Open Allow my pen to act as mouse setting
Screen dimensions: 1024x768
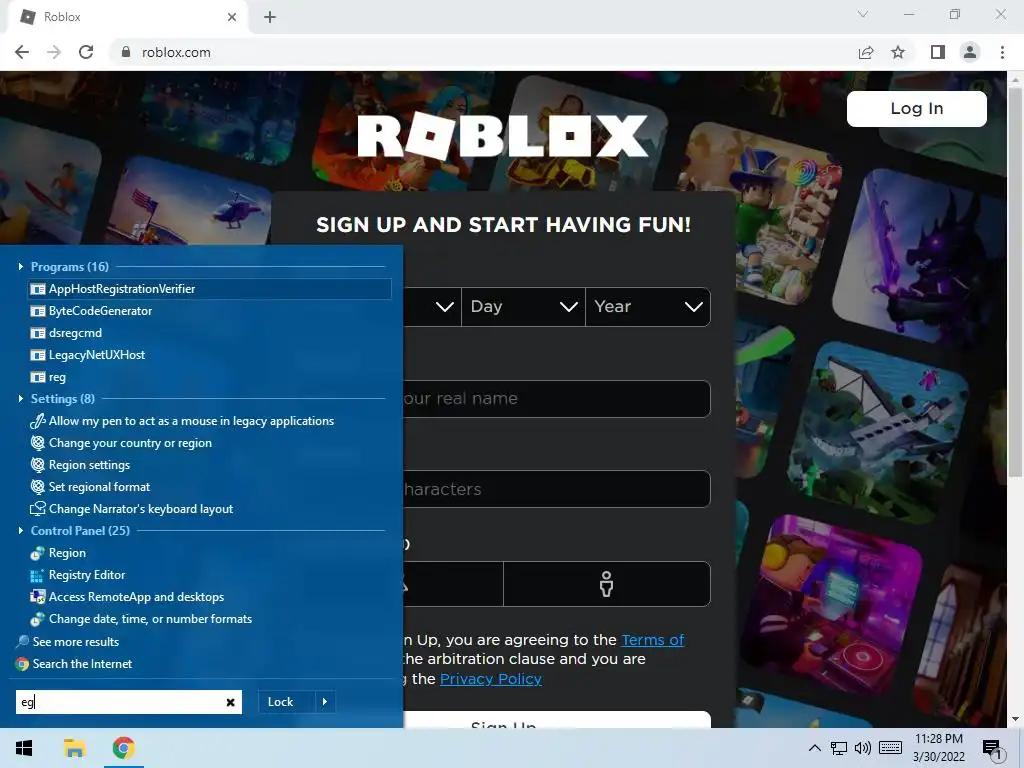(210, 421)
